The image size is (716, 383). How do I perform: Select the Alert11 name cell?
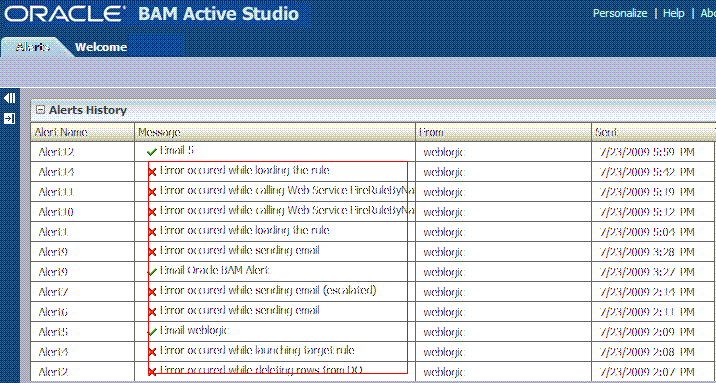coord(83,192)
